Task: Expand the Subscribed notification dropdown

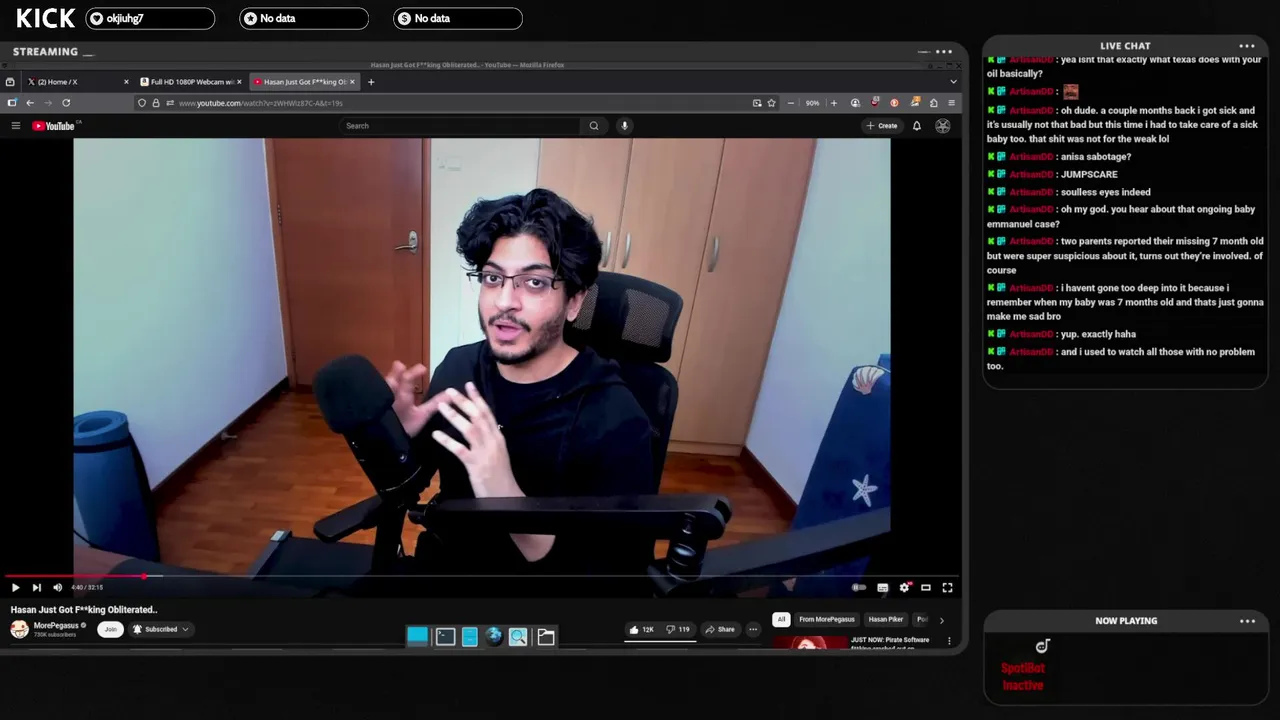Action: (x=160, y=629)
